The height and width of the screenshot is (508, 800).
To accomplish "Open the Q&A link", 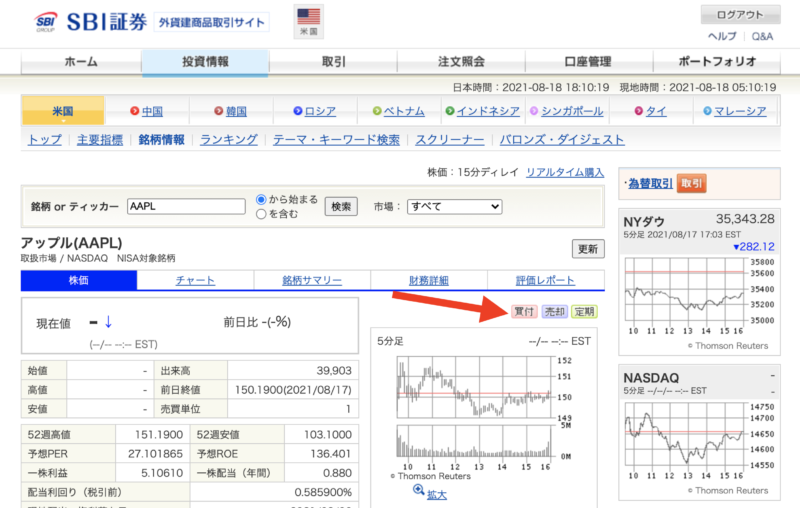I will point(762,36).
